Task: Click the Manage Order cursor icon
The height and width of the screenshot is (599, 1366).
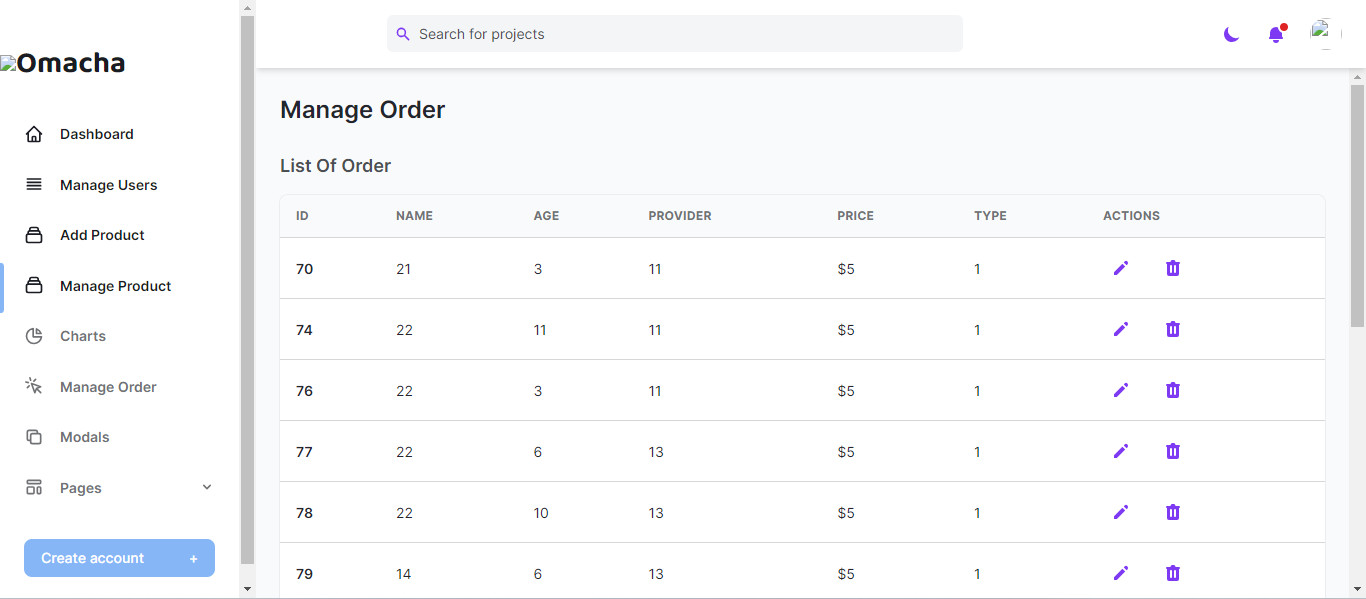Action: 34,386
